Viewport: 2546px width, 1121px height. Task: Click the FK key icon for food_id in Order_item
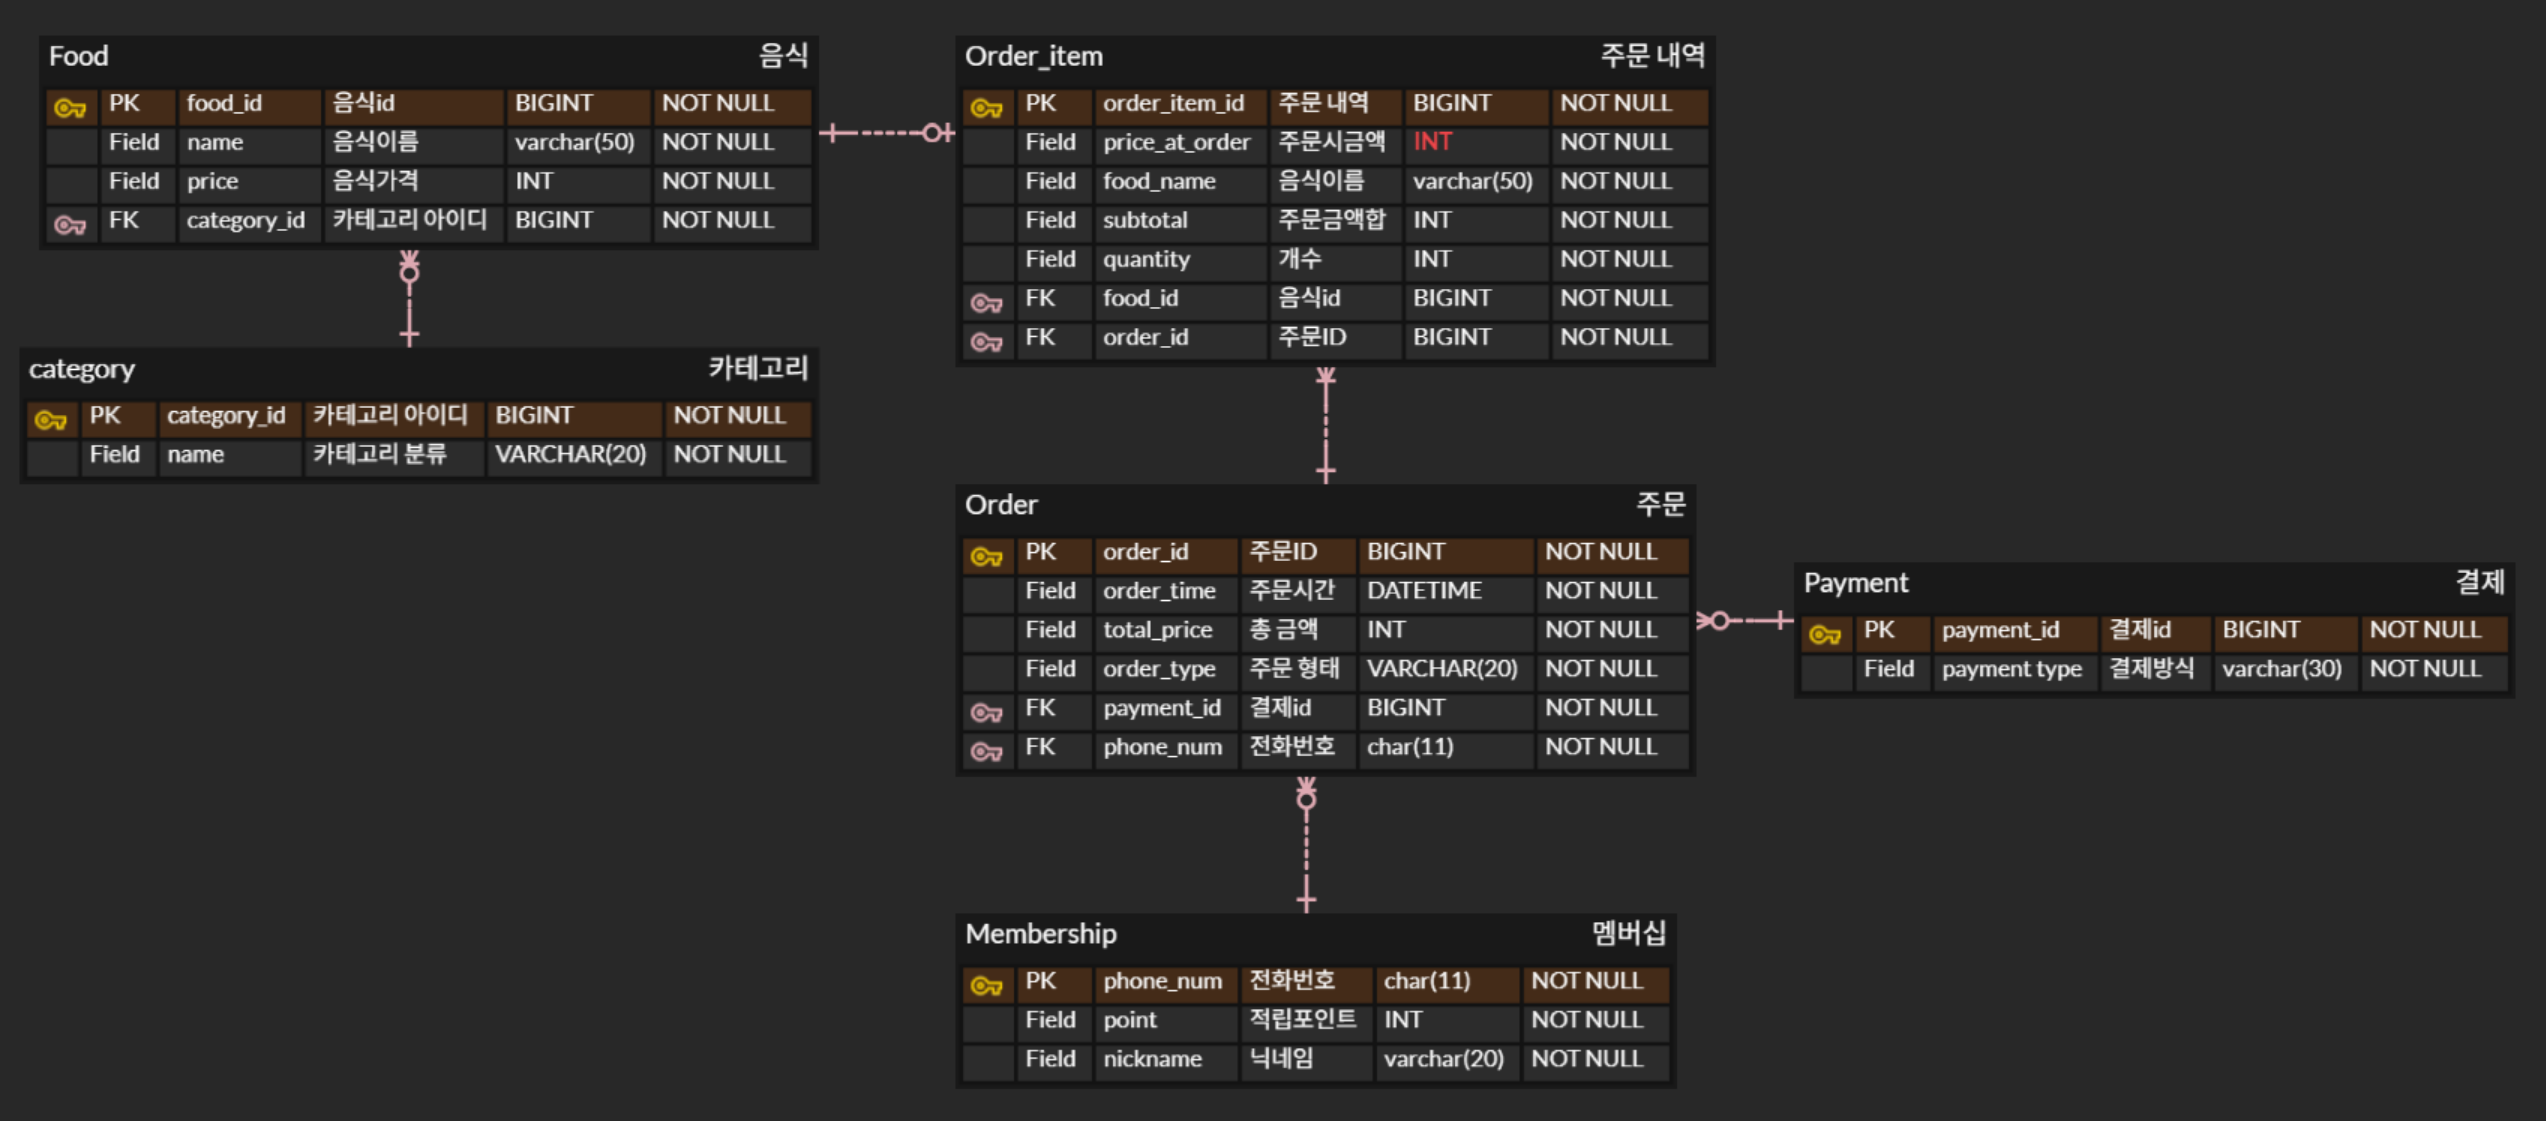click(986, 302)
